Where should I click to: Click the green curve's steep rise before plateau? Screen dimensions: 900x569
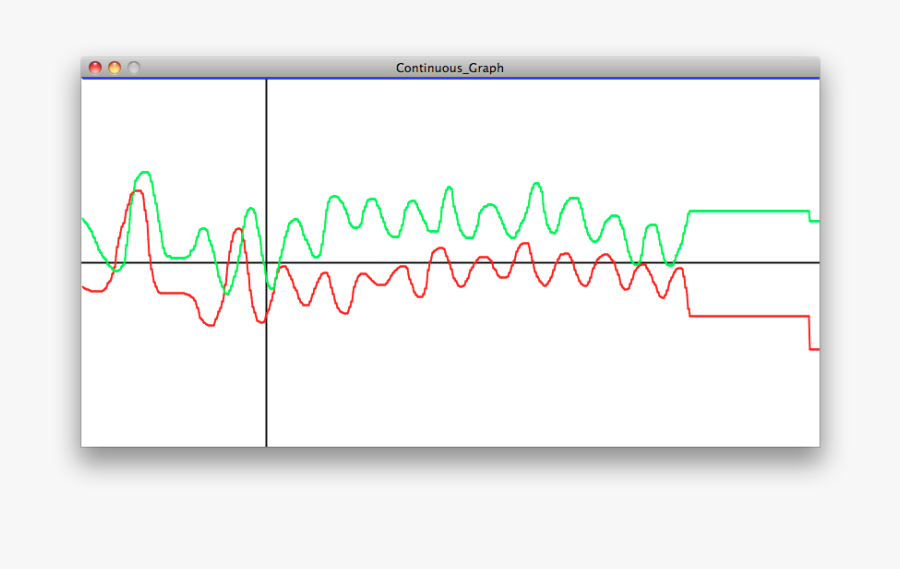tap(684, 232)
